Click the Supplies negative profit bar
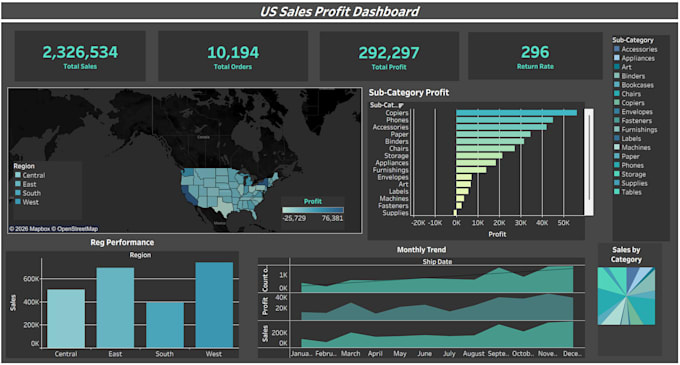Image resolution: width=680 pixels, height=365 pixels. tap(455, 213)
